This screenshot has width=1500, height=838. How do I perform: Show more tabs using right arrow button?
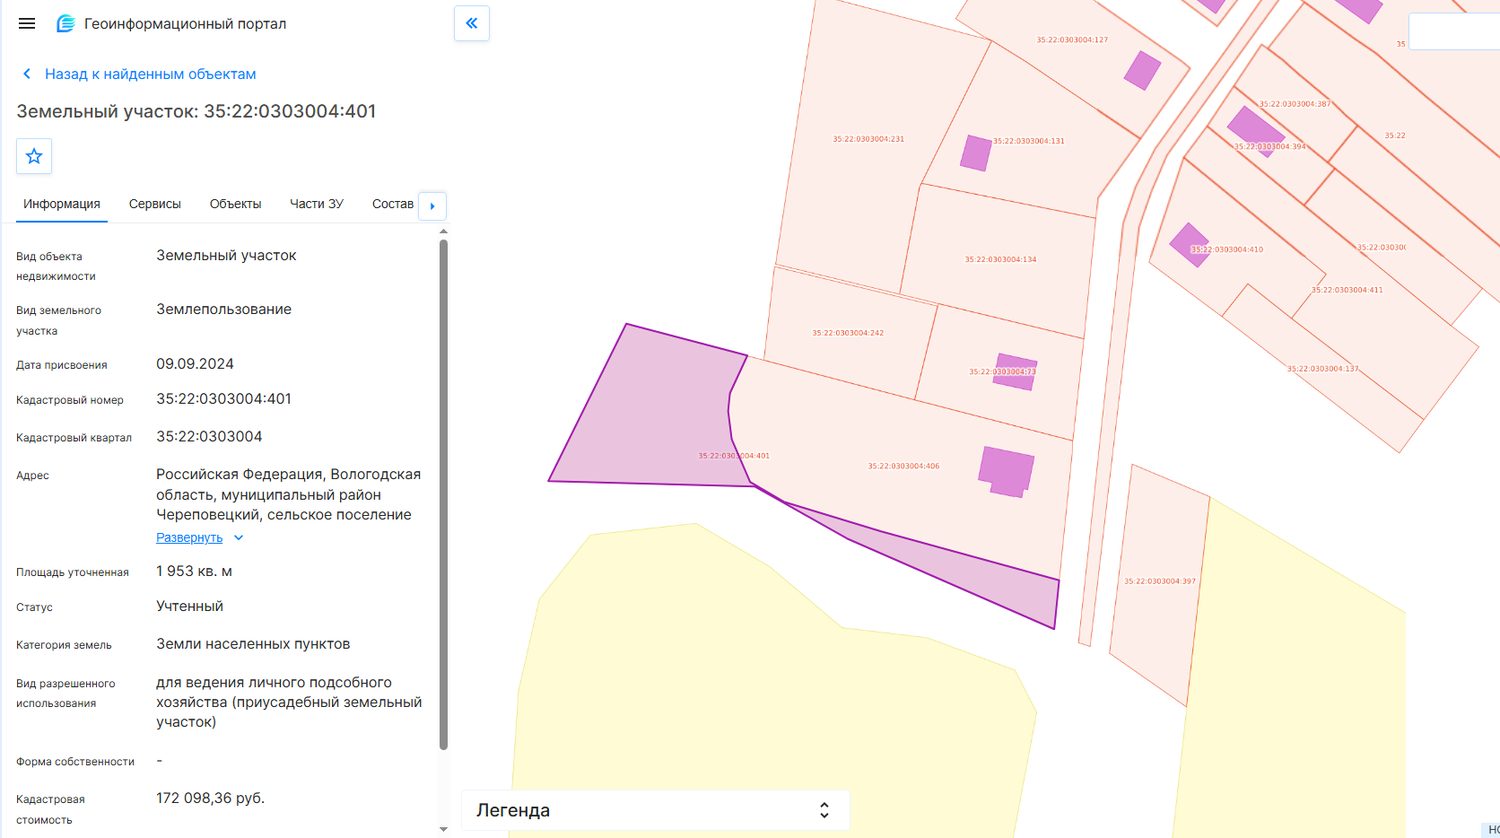pyautogui.click(x=432, y=206)
